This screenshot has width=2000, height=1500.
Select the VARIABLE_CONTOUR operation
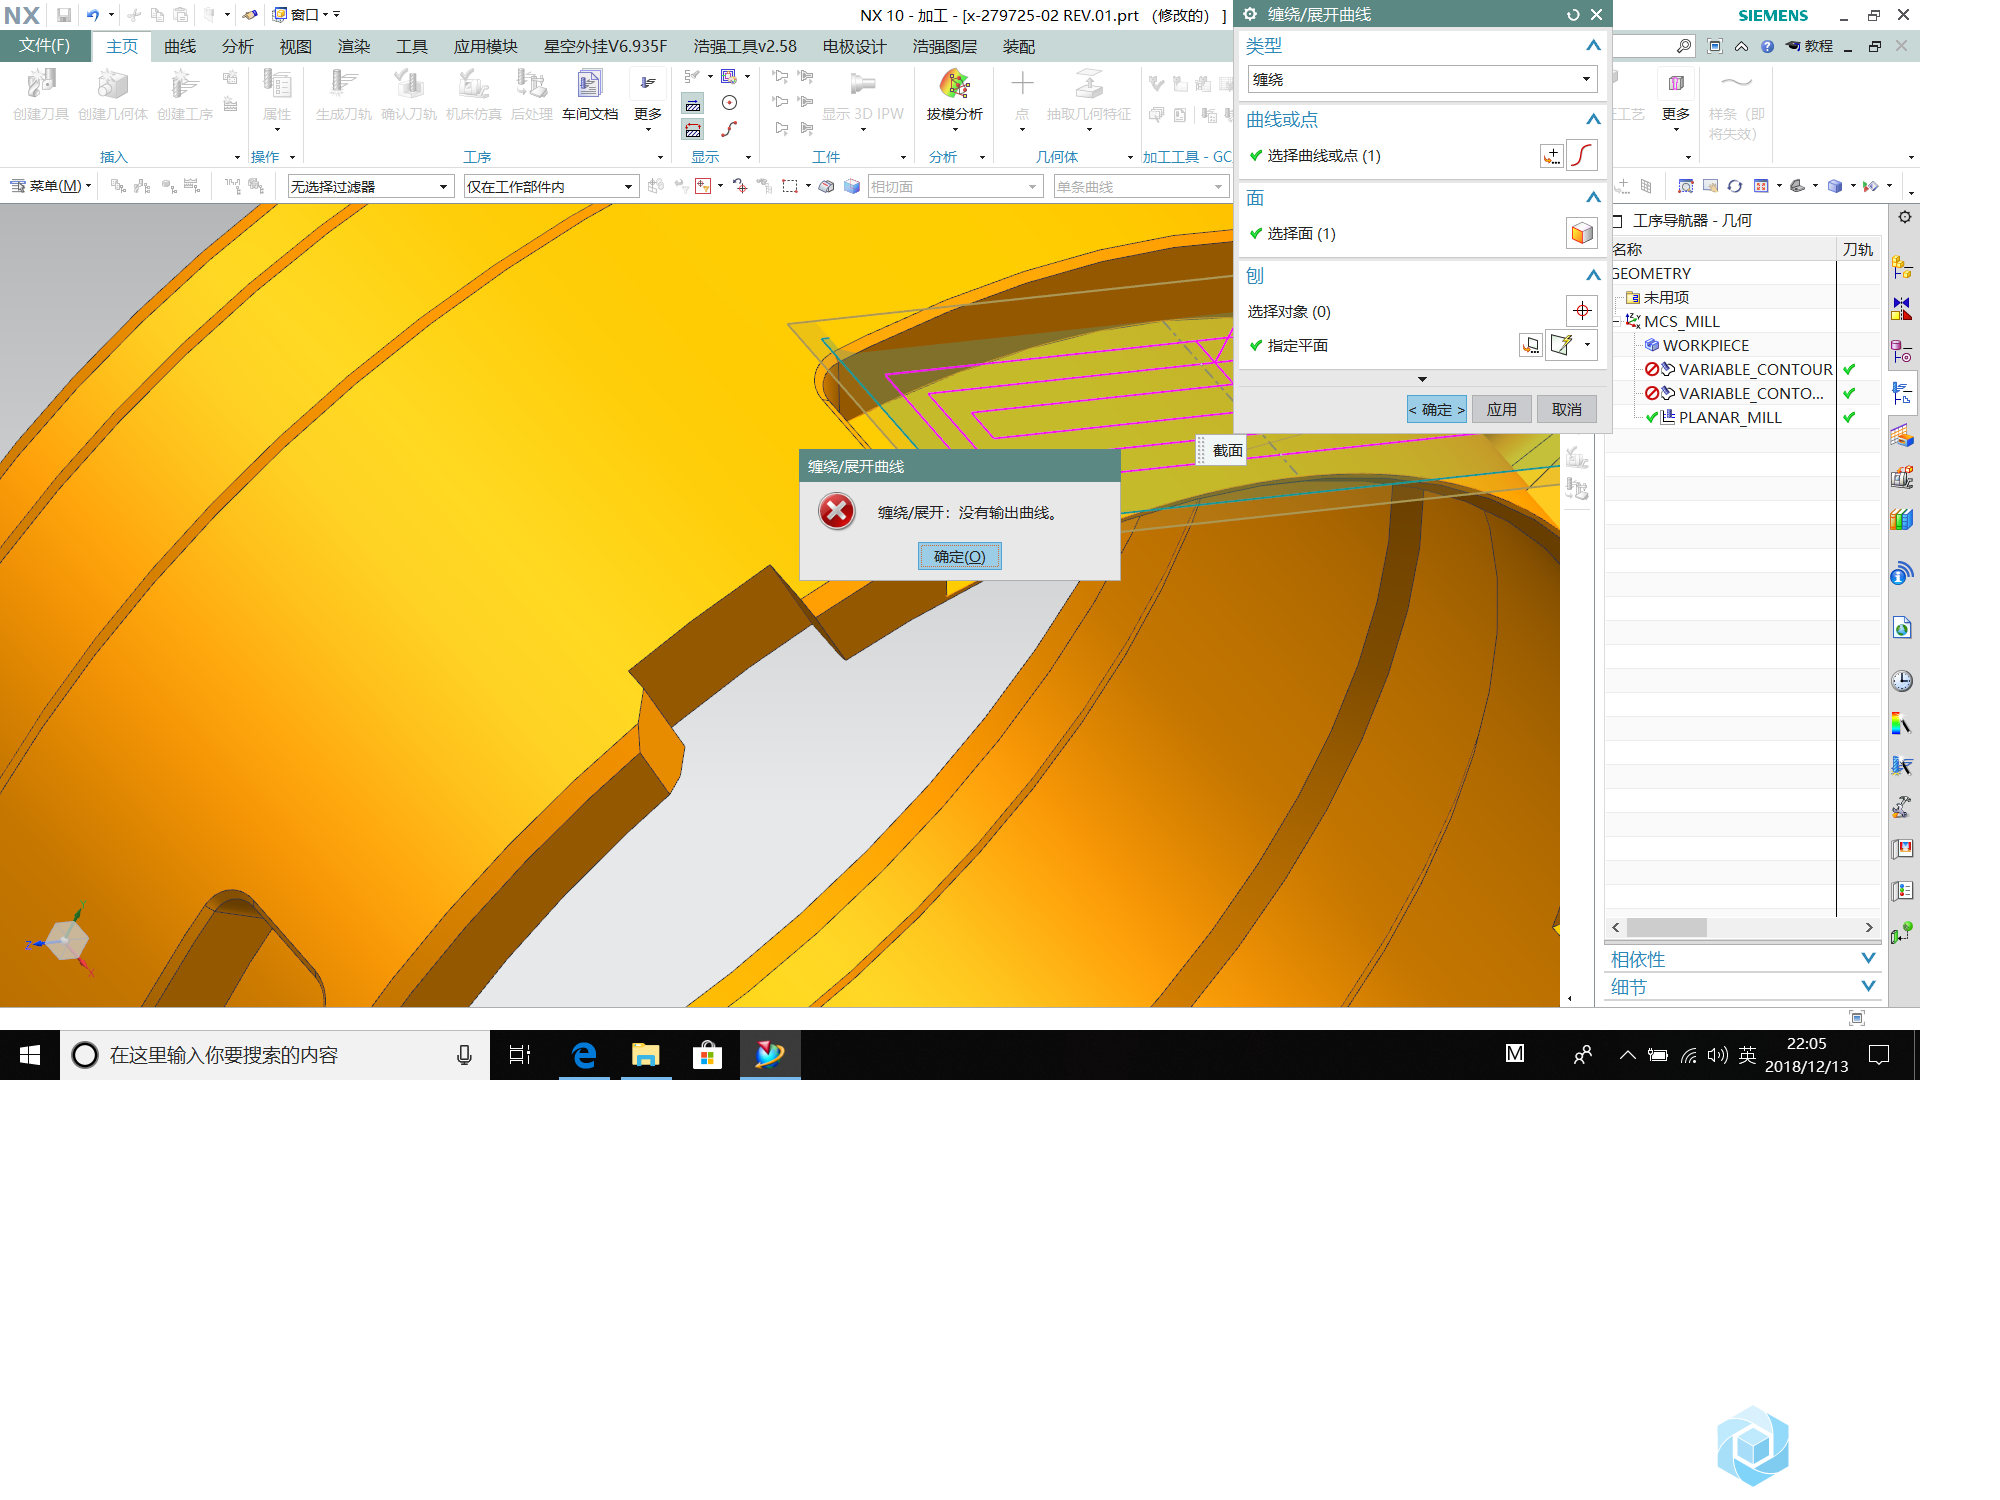[x=1755, y=370]
